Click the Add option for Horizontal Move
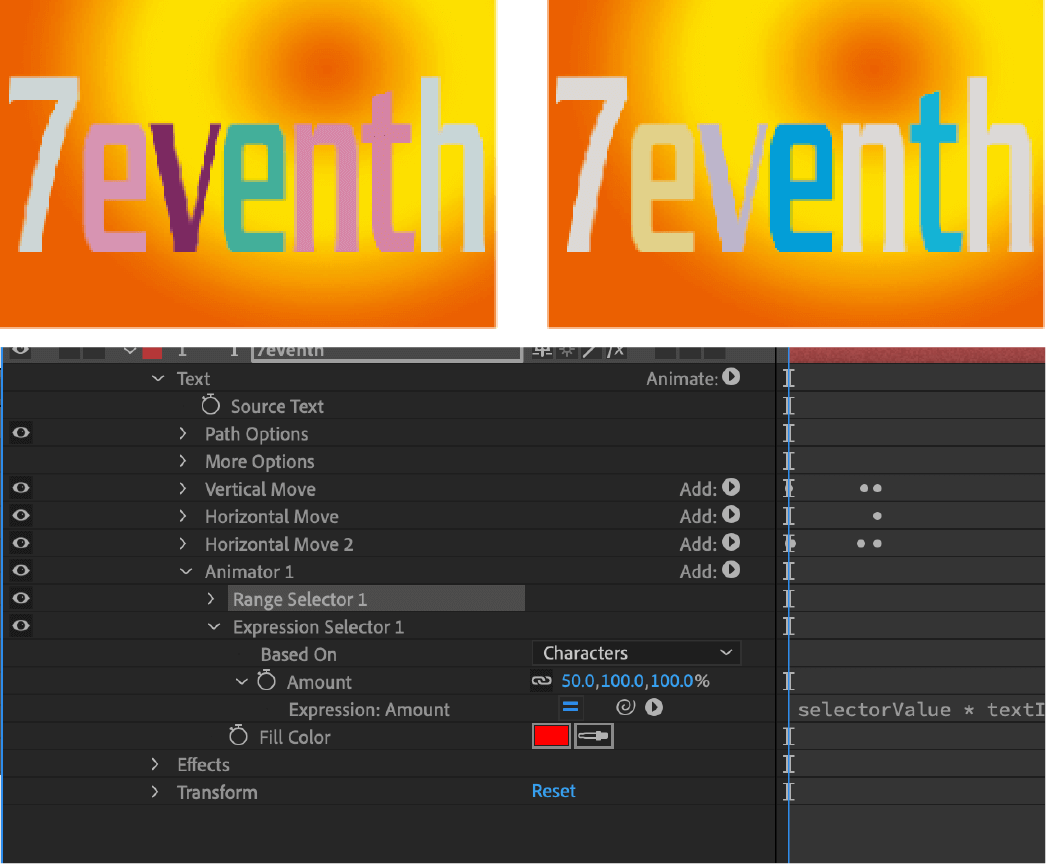Viewport: 1046px width, 864px height. (731, 516)
